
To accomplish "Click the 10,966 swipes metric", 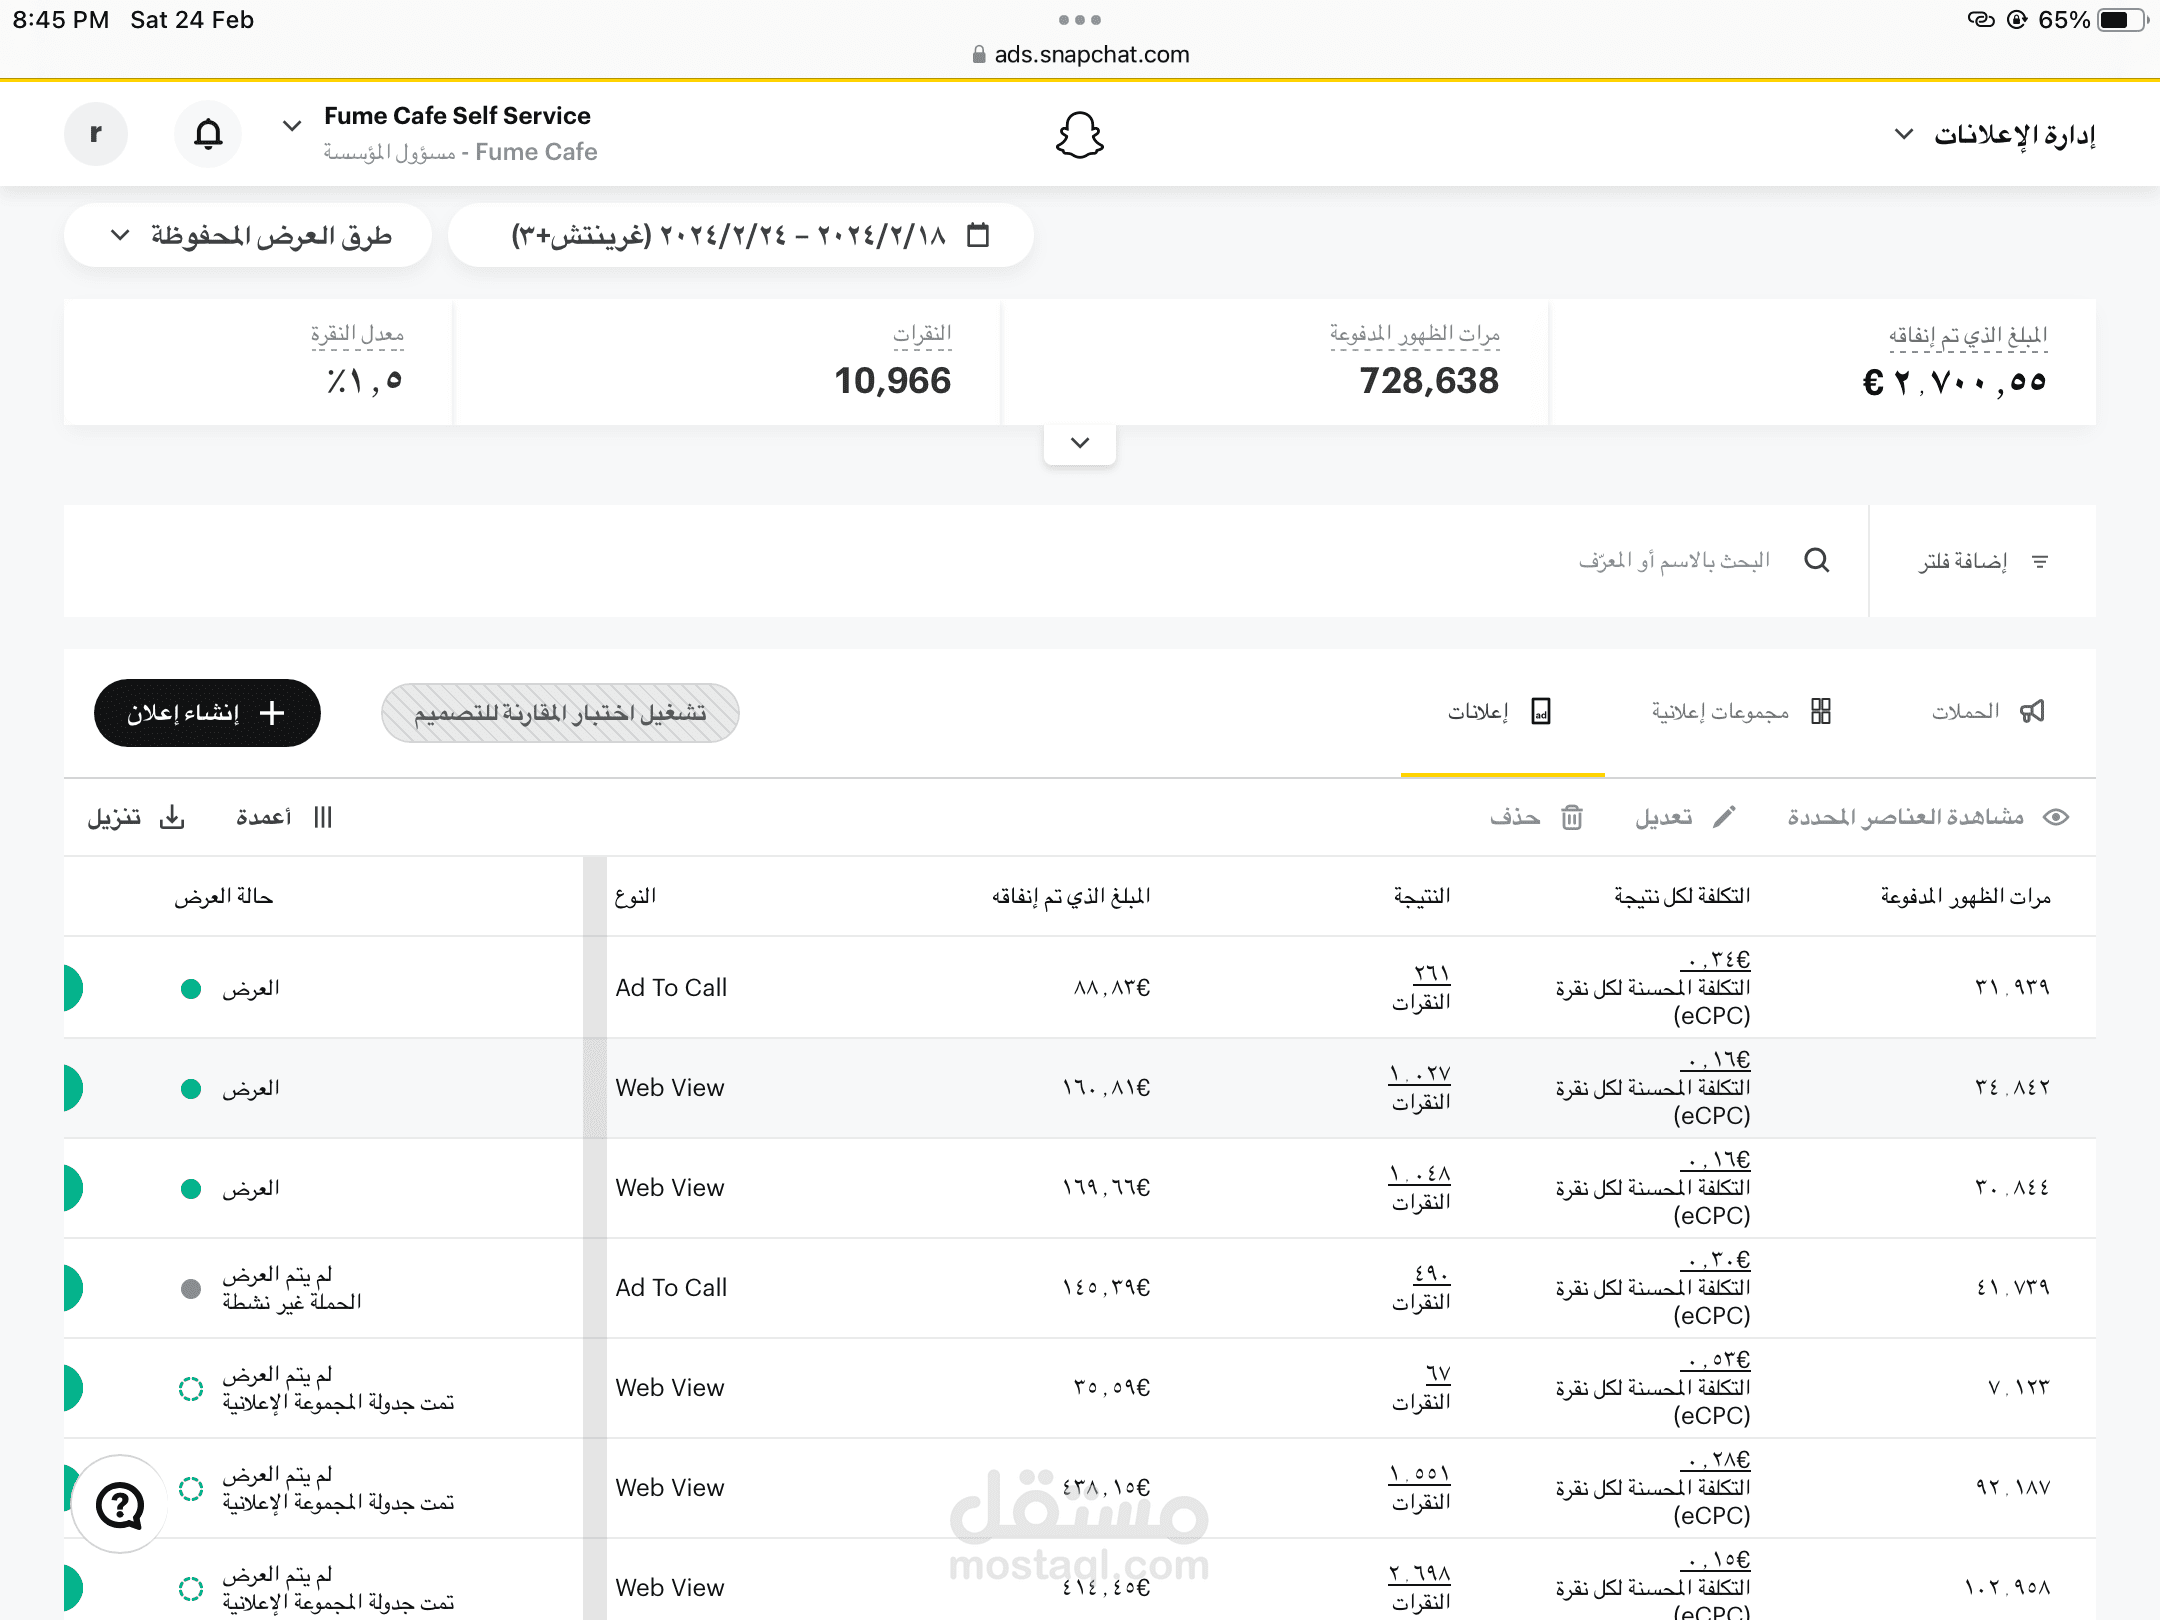I will point(892,380).
